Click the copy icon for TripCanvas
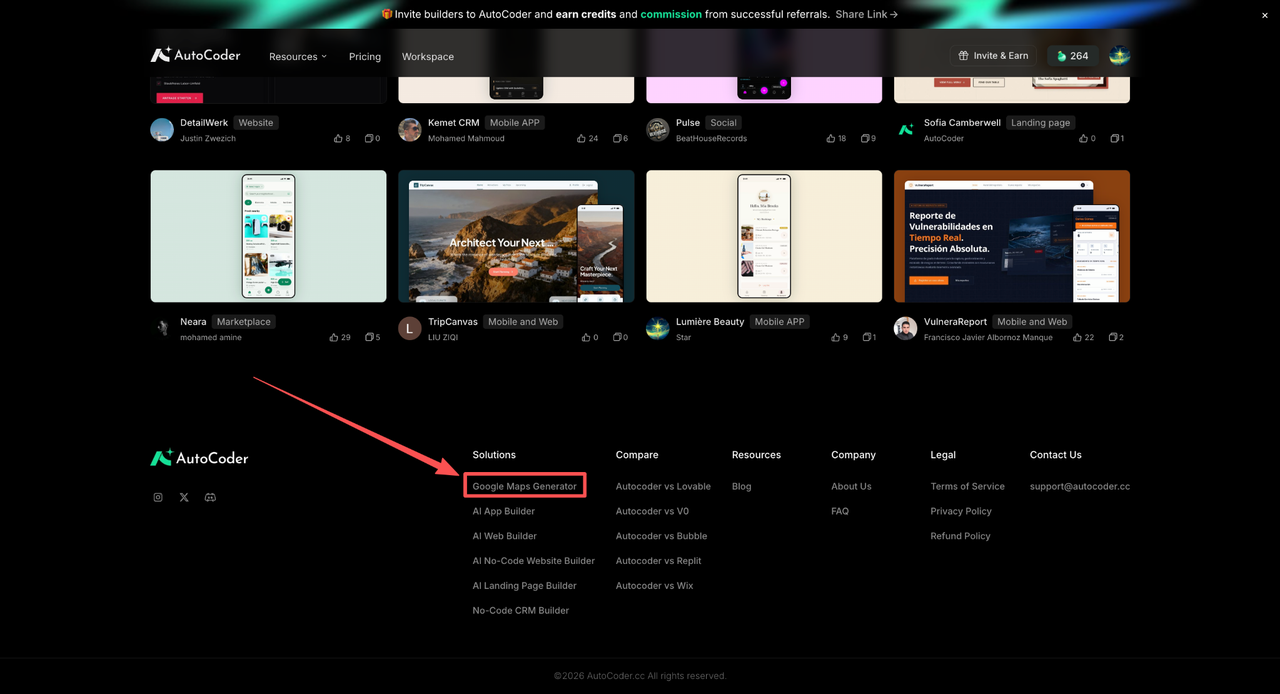The height and width of the screenshot is (694, 1280). coord(620,337)
